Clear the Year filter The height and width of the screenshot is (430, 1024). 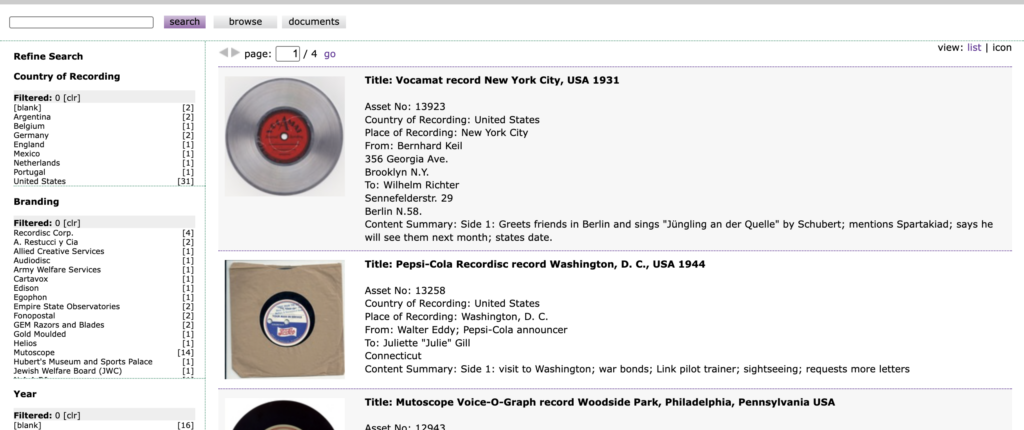72,416
